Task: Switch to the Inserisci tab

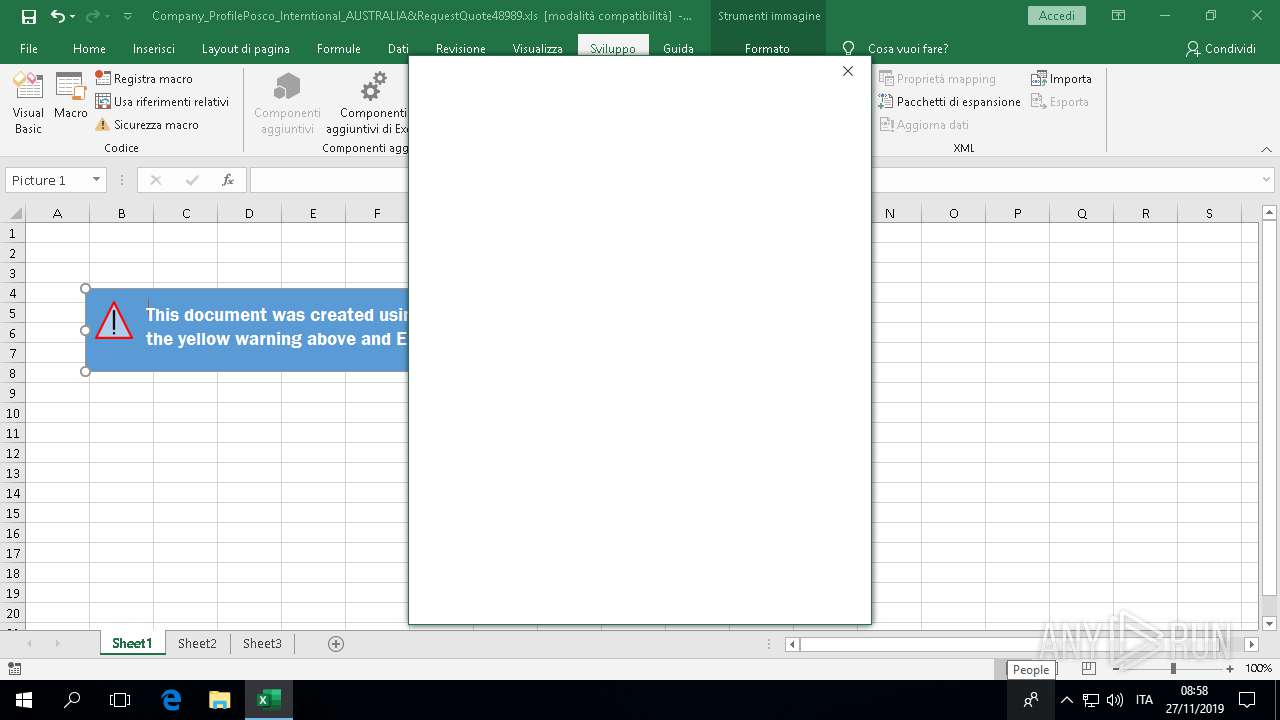Action: (x=154, y=48)
